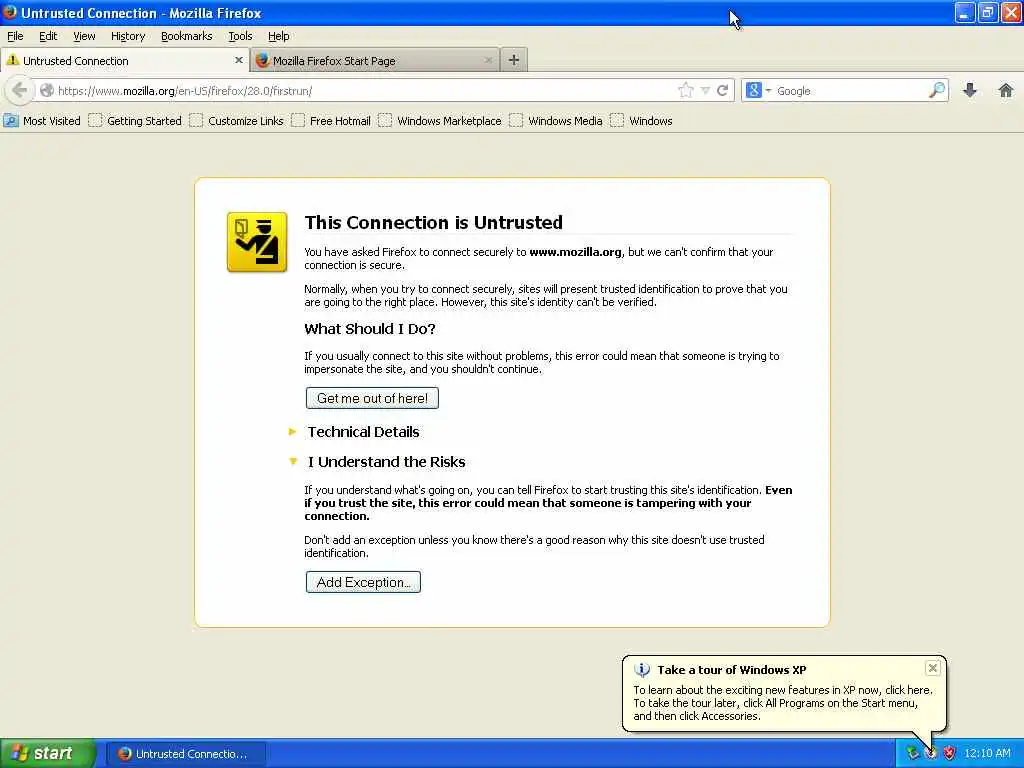Click the 12:10 AM system clock
The width and height of the screenshot is (1024, 768).
tap(987, 753)
